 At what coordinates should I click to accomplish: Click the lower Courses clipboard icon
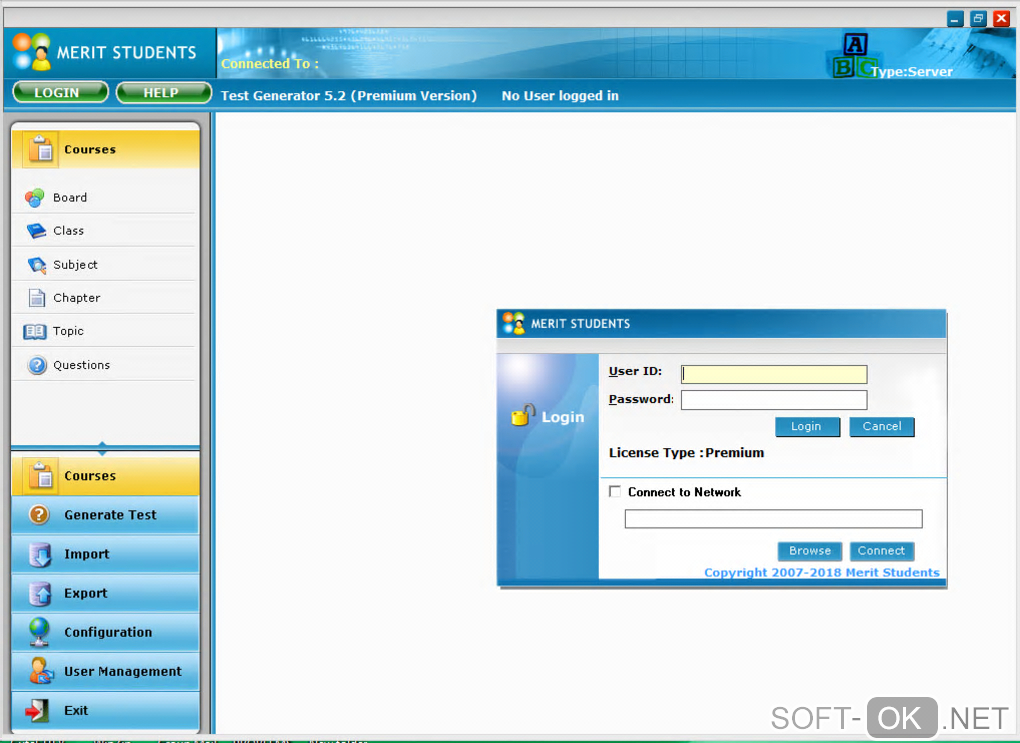click(41, 476)
